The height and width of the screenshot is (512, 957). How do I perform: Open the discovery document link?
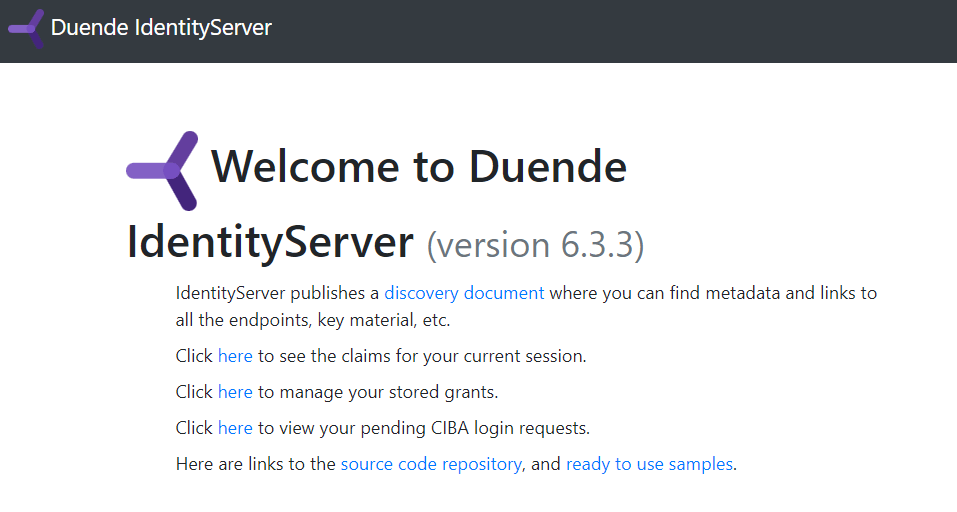(464, 293)
